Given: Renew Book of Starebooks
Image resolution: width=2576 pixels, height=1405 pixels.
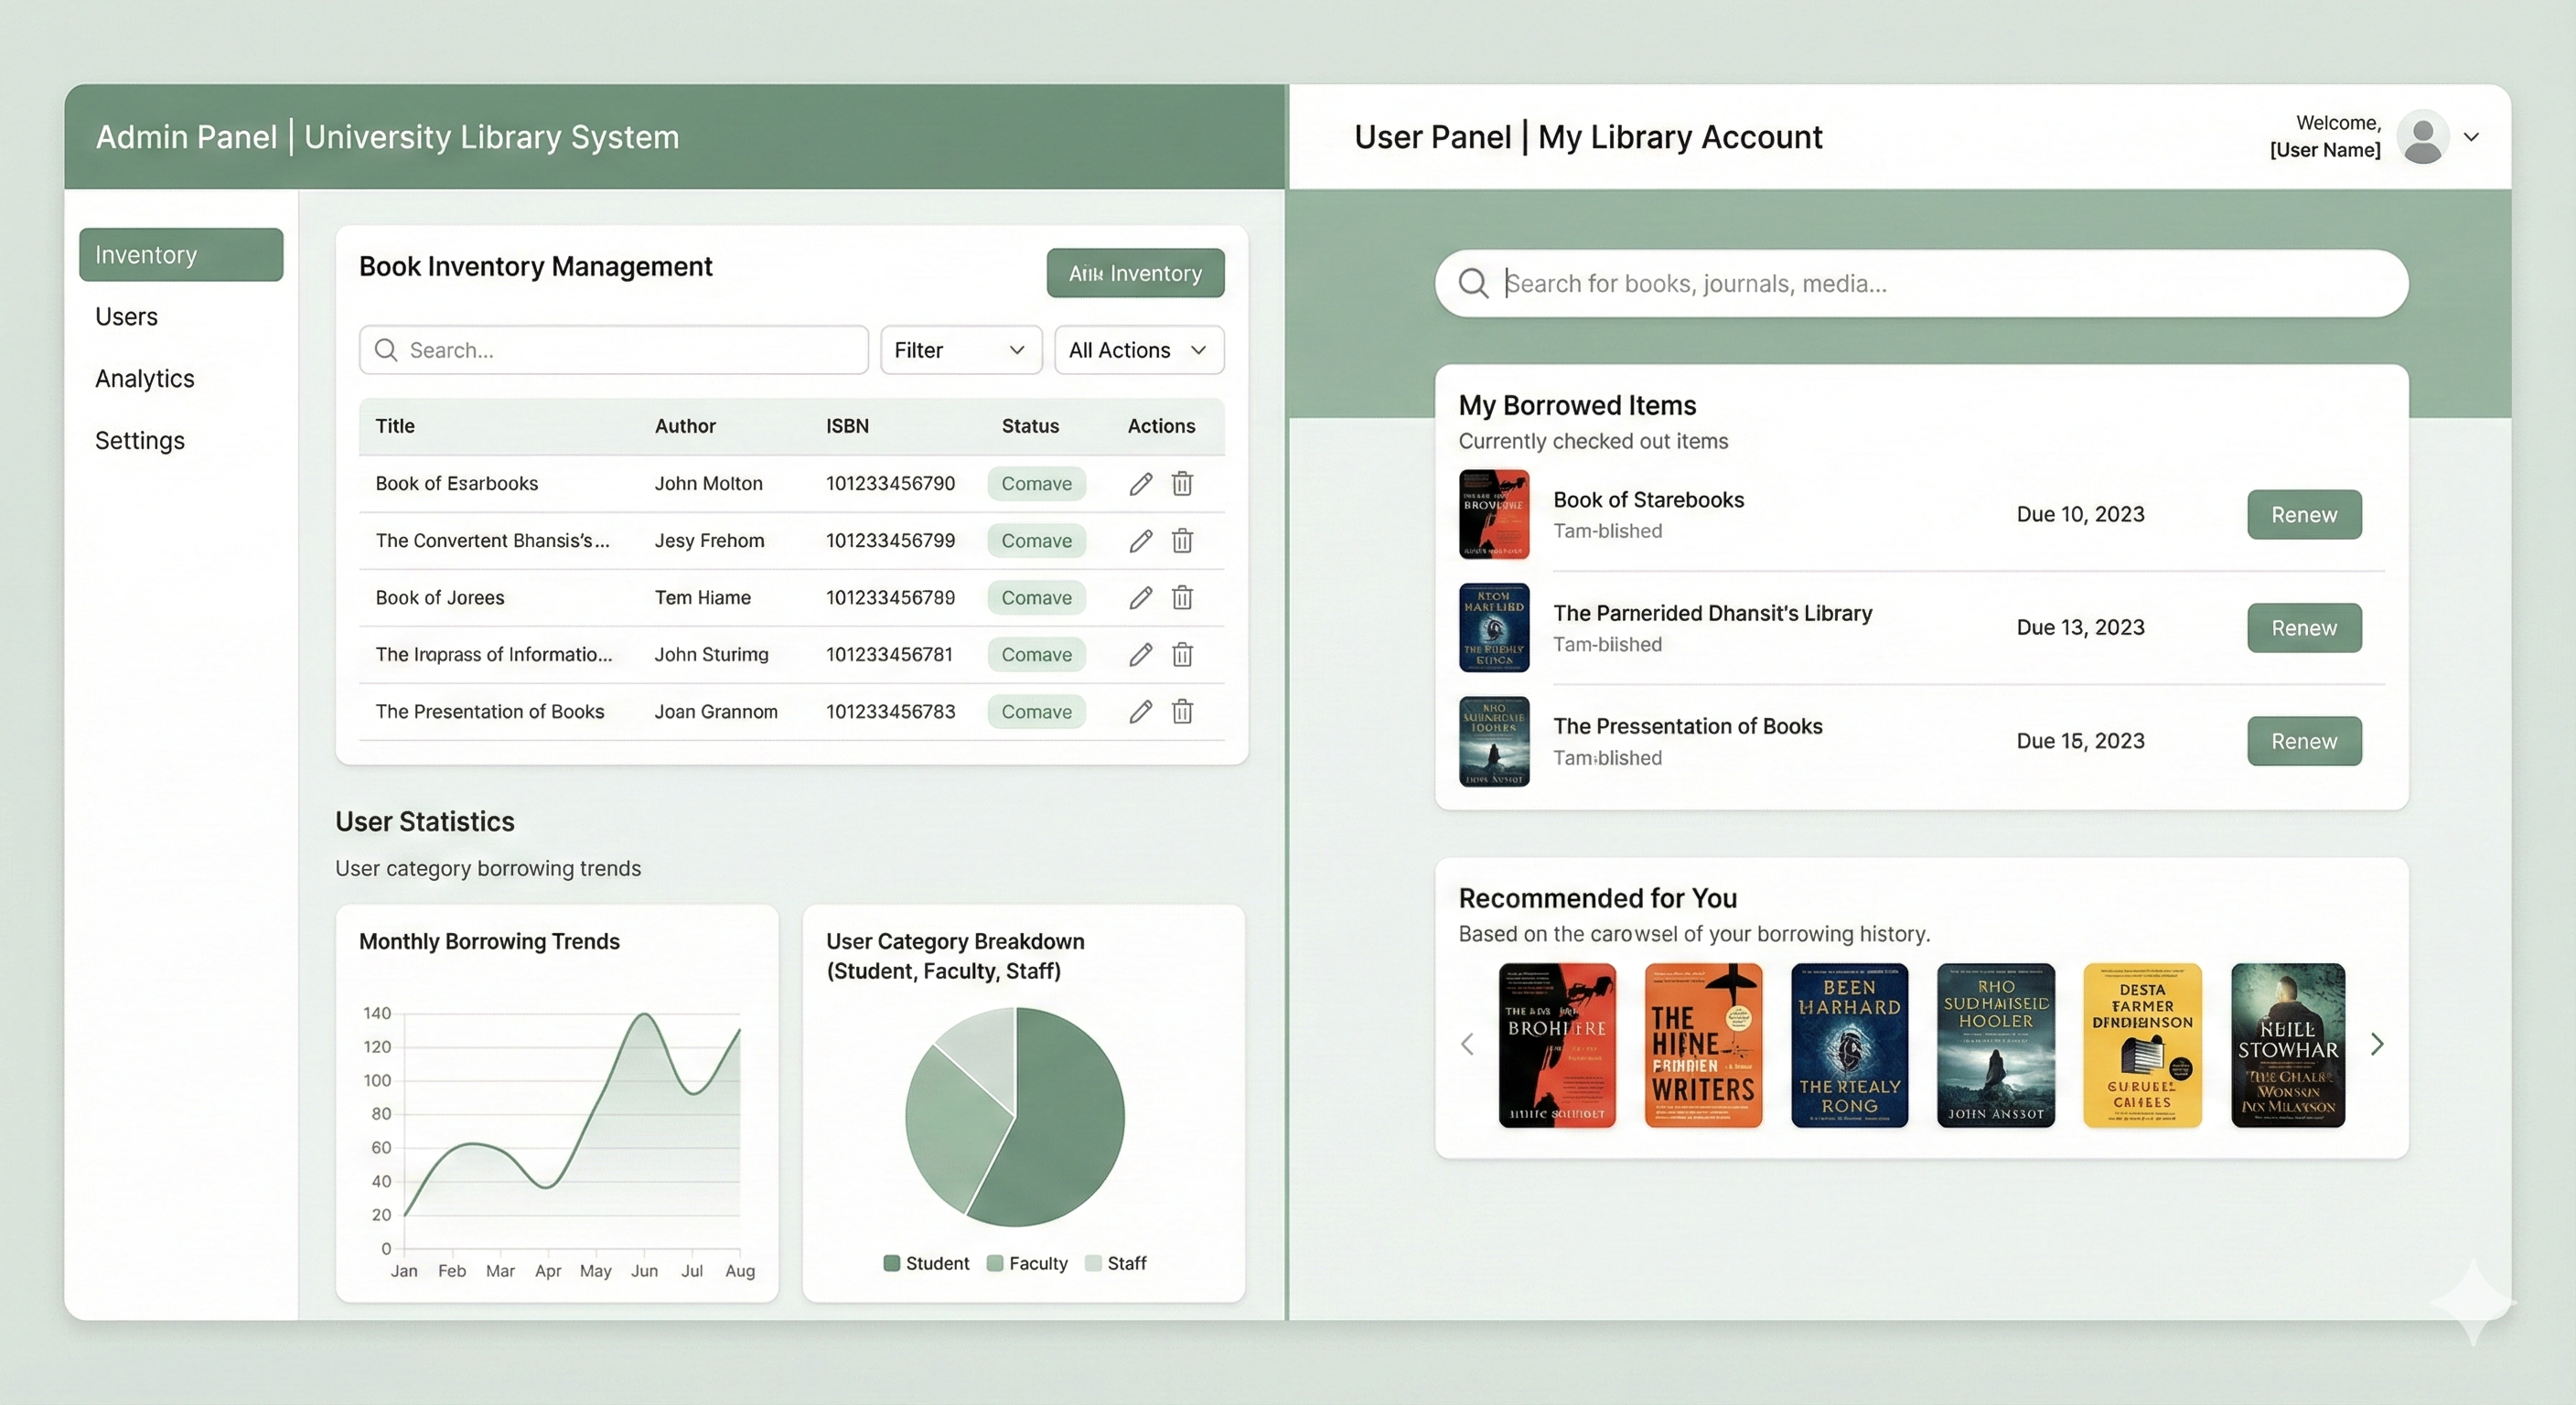Looking at the screenshot, I should [2303, 515].
